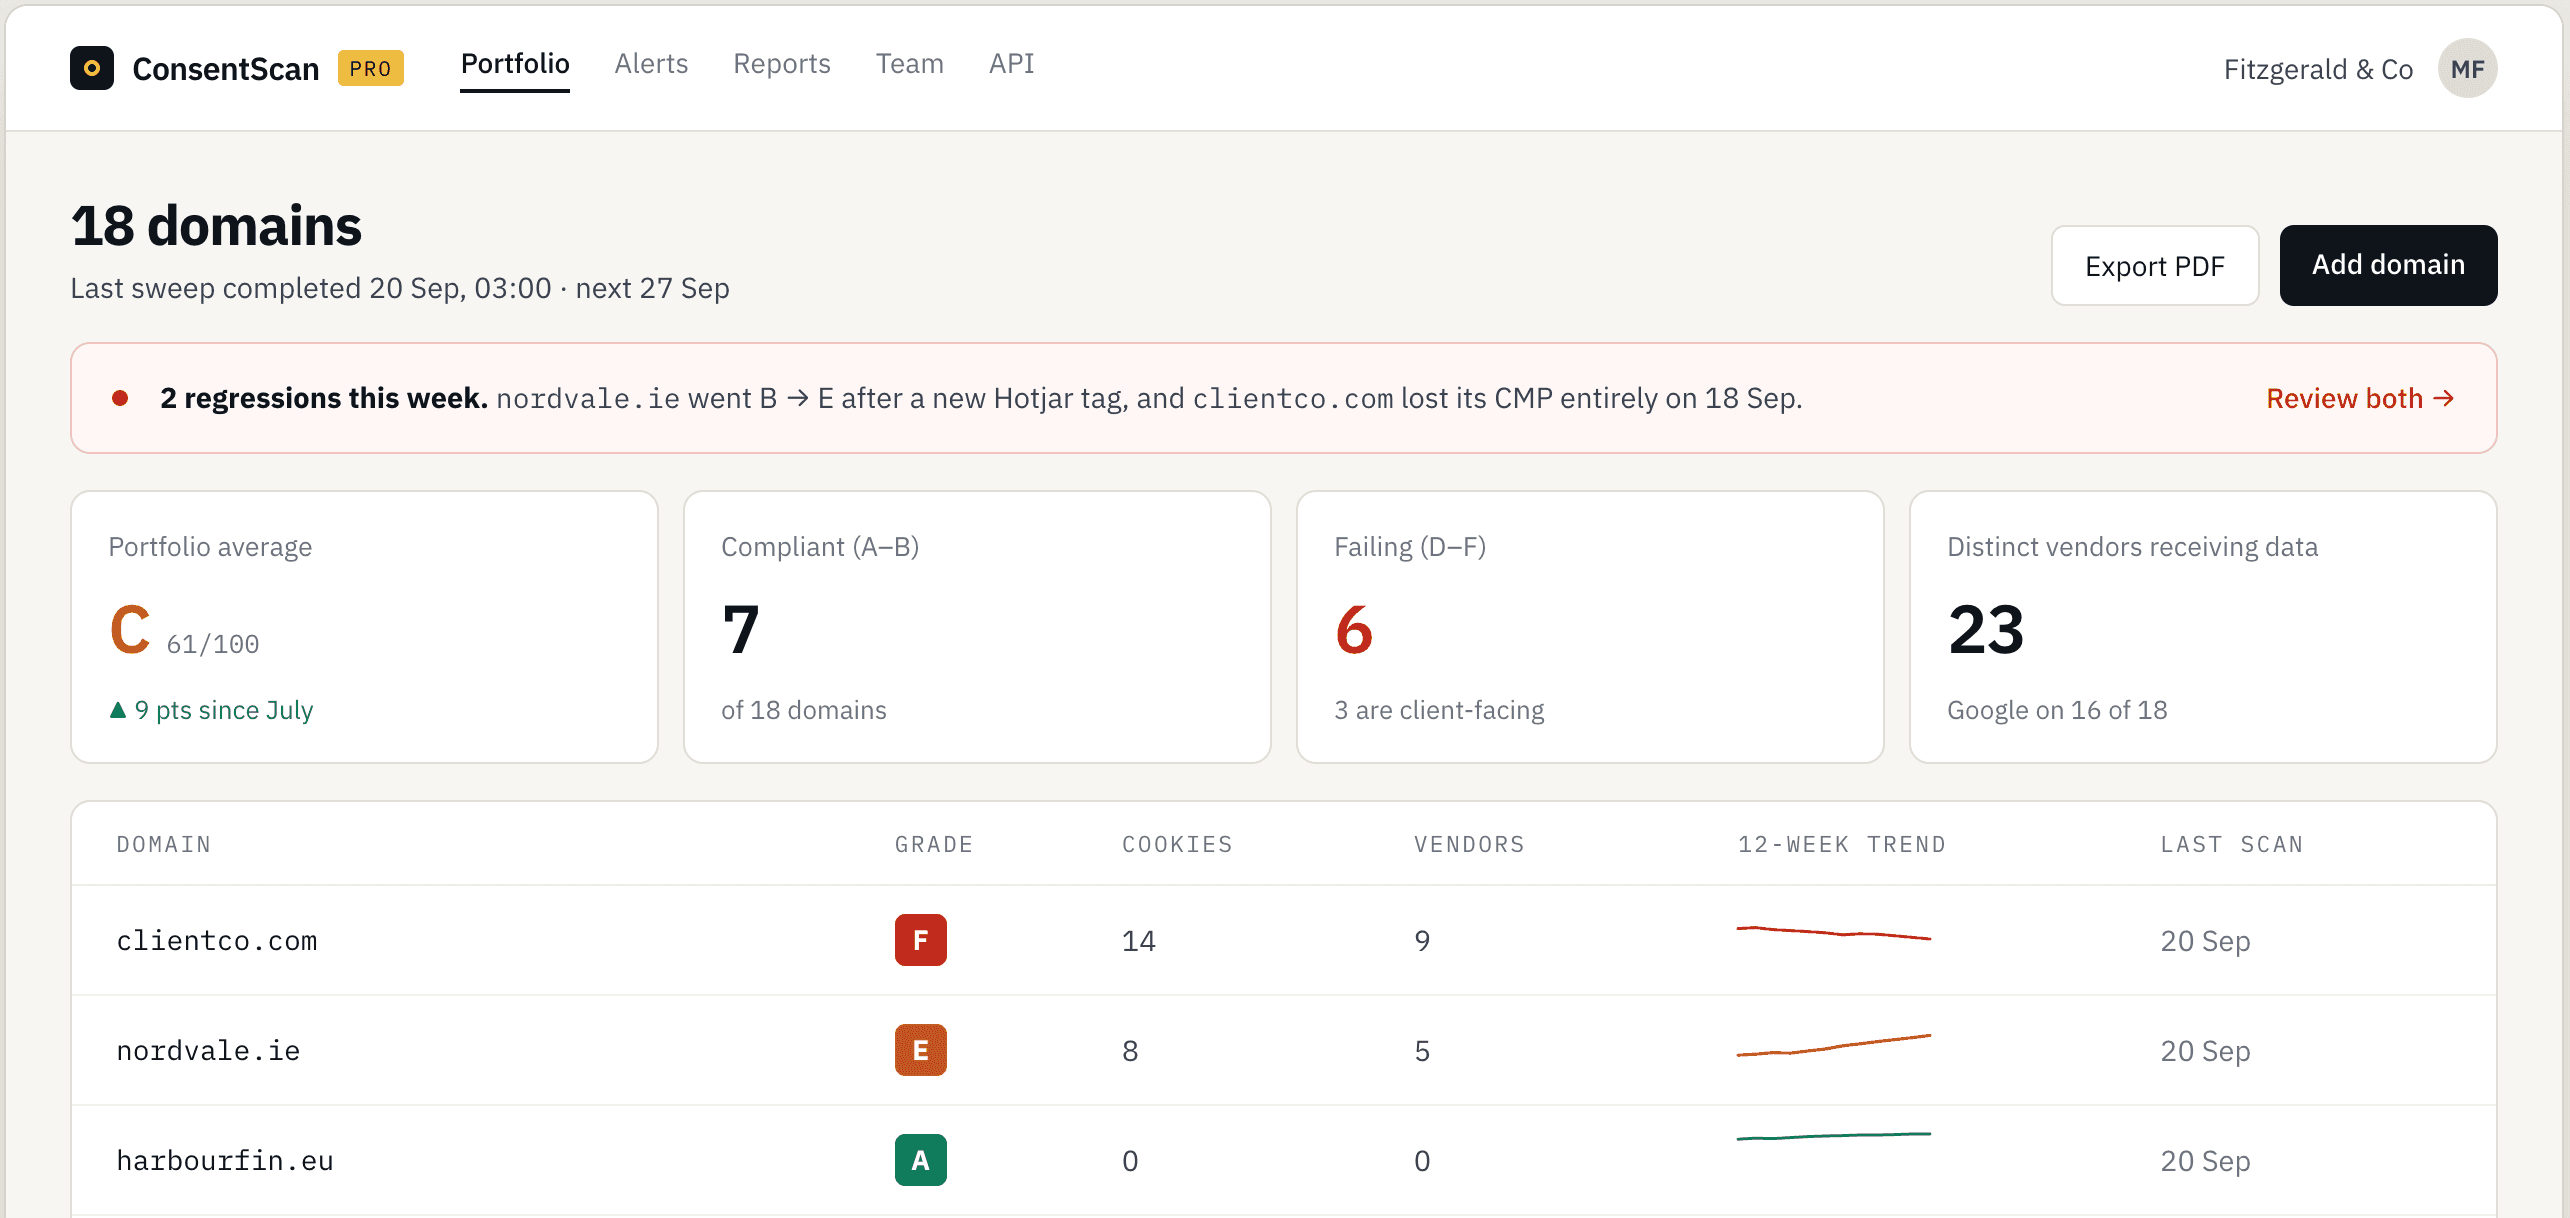Click the last scan date for harbourfin.eu
Screen dimensions: 2570x1218
[x=2205, y=1161]
